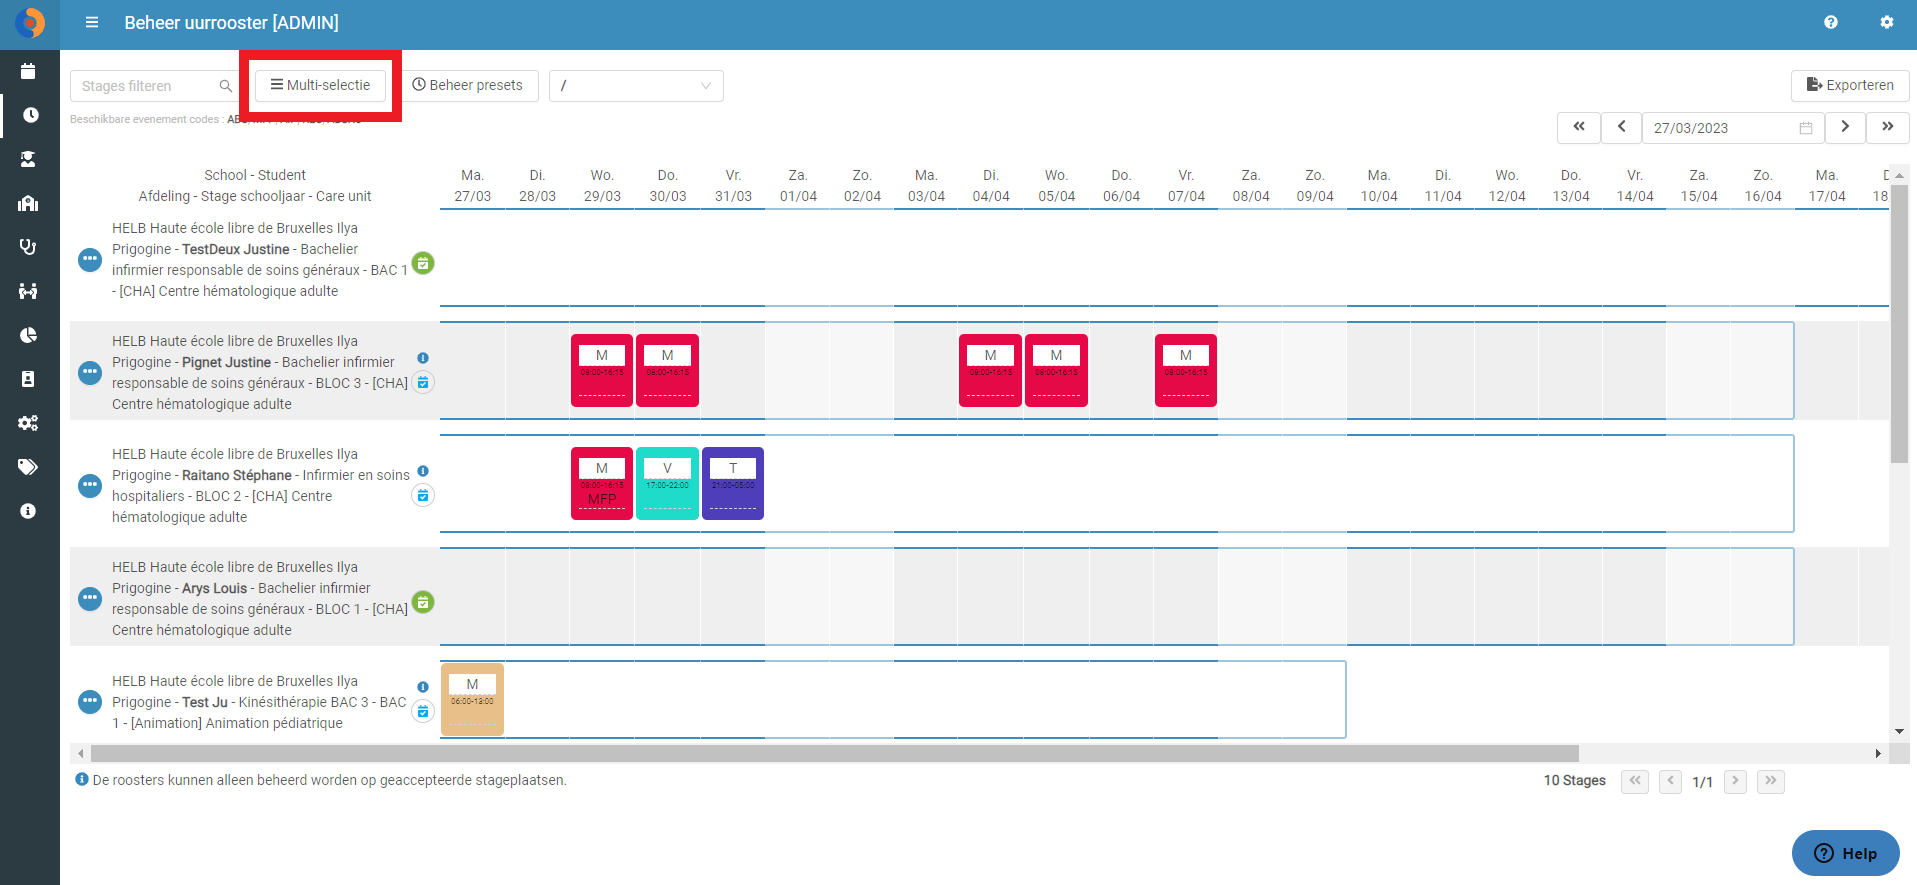This screenshot has width=1917, height=885.
Task: Open the help question mark in header
Action: click(1830, 22)
